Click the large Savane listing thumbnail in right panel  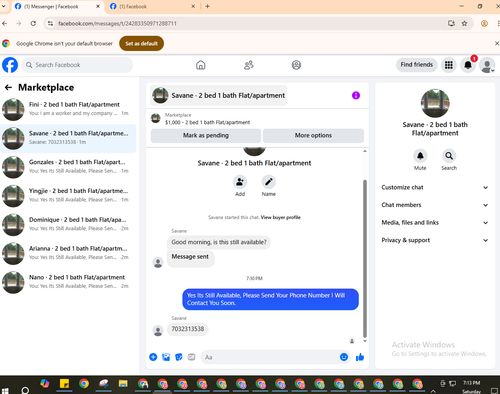pyautogui.click(x=435, y=103)
